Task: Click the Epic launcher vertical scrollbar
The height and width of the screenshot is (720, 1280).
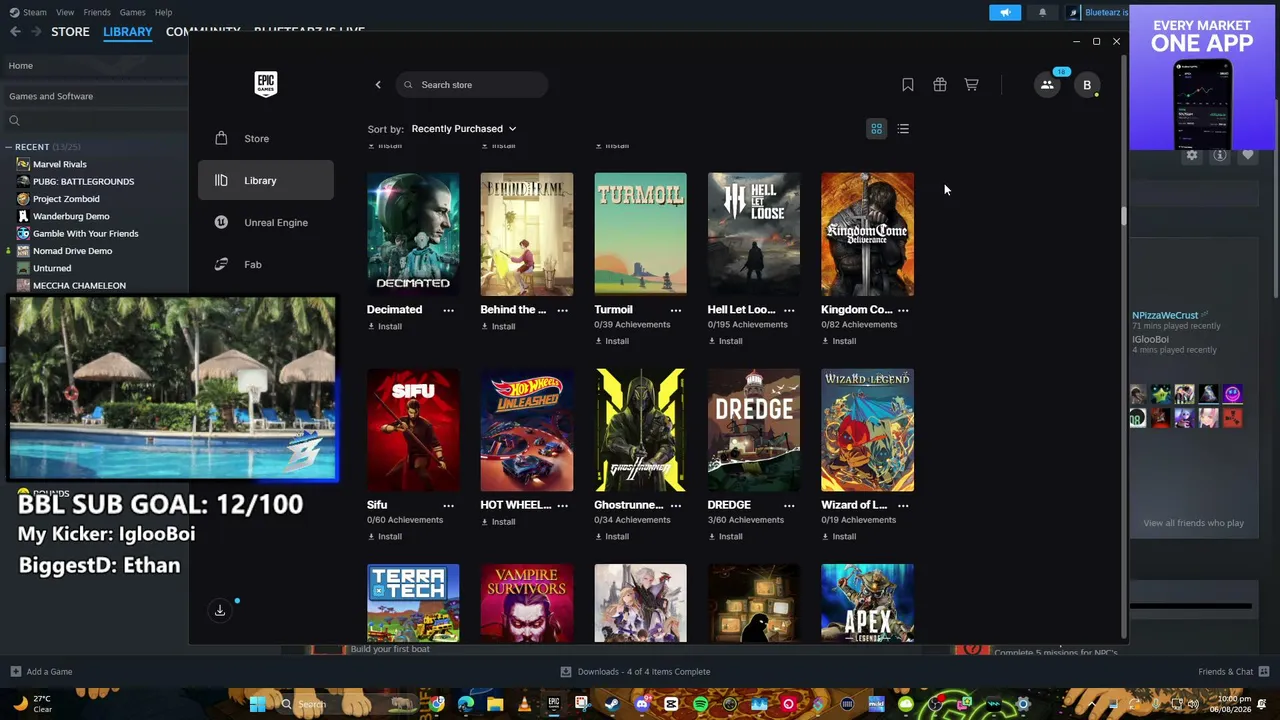Action: [1123, 216]
